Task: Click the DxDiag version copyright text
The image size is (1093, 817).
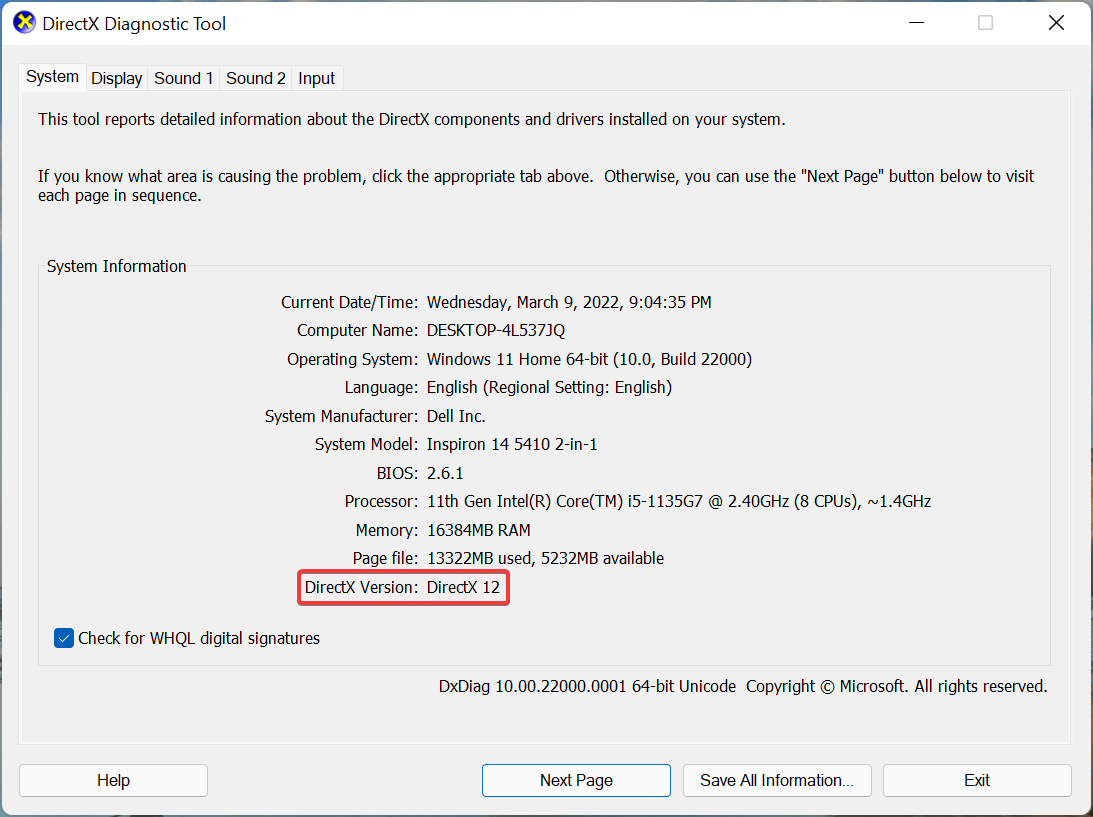Action: point(743,686)
